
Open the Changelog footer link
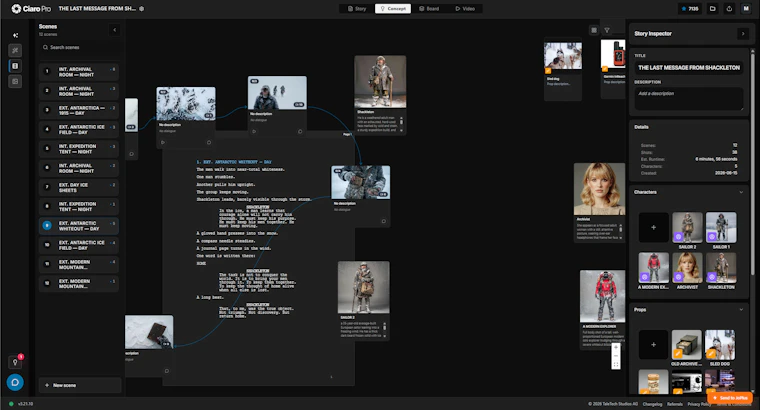[x=652, y=404]
